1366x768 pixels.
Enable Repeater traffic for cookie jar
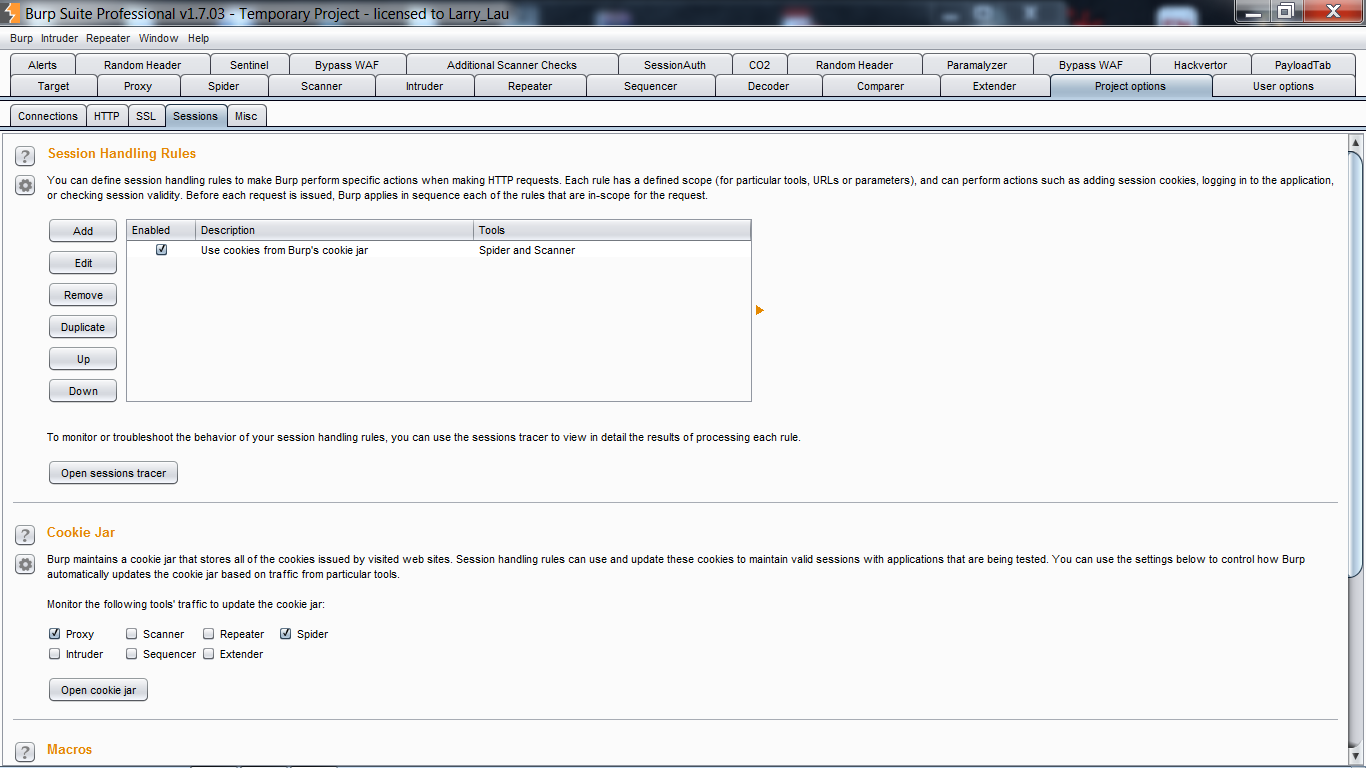coord(209,634)
